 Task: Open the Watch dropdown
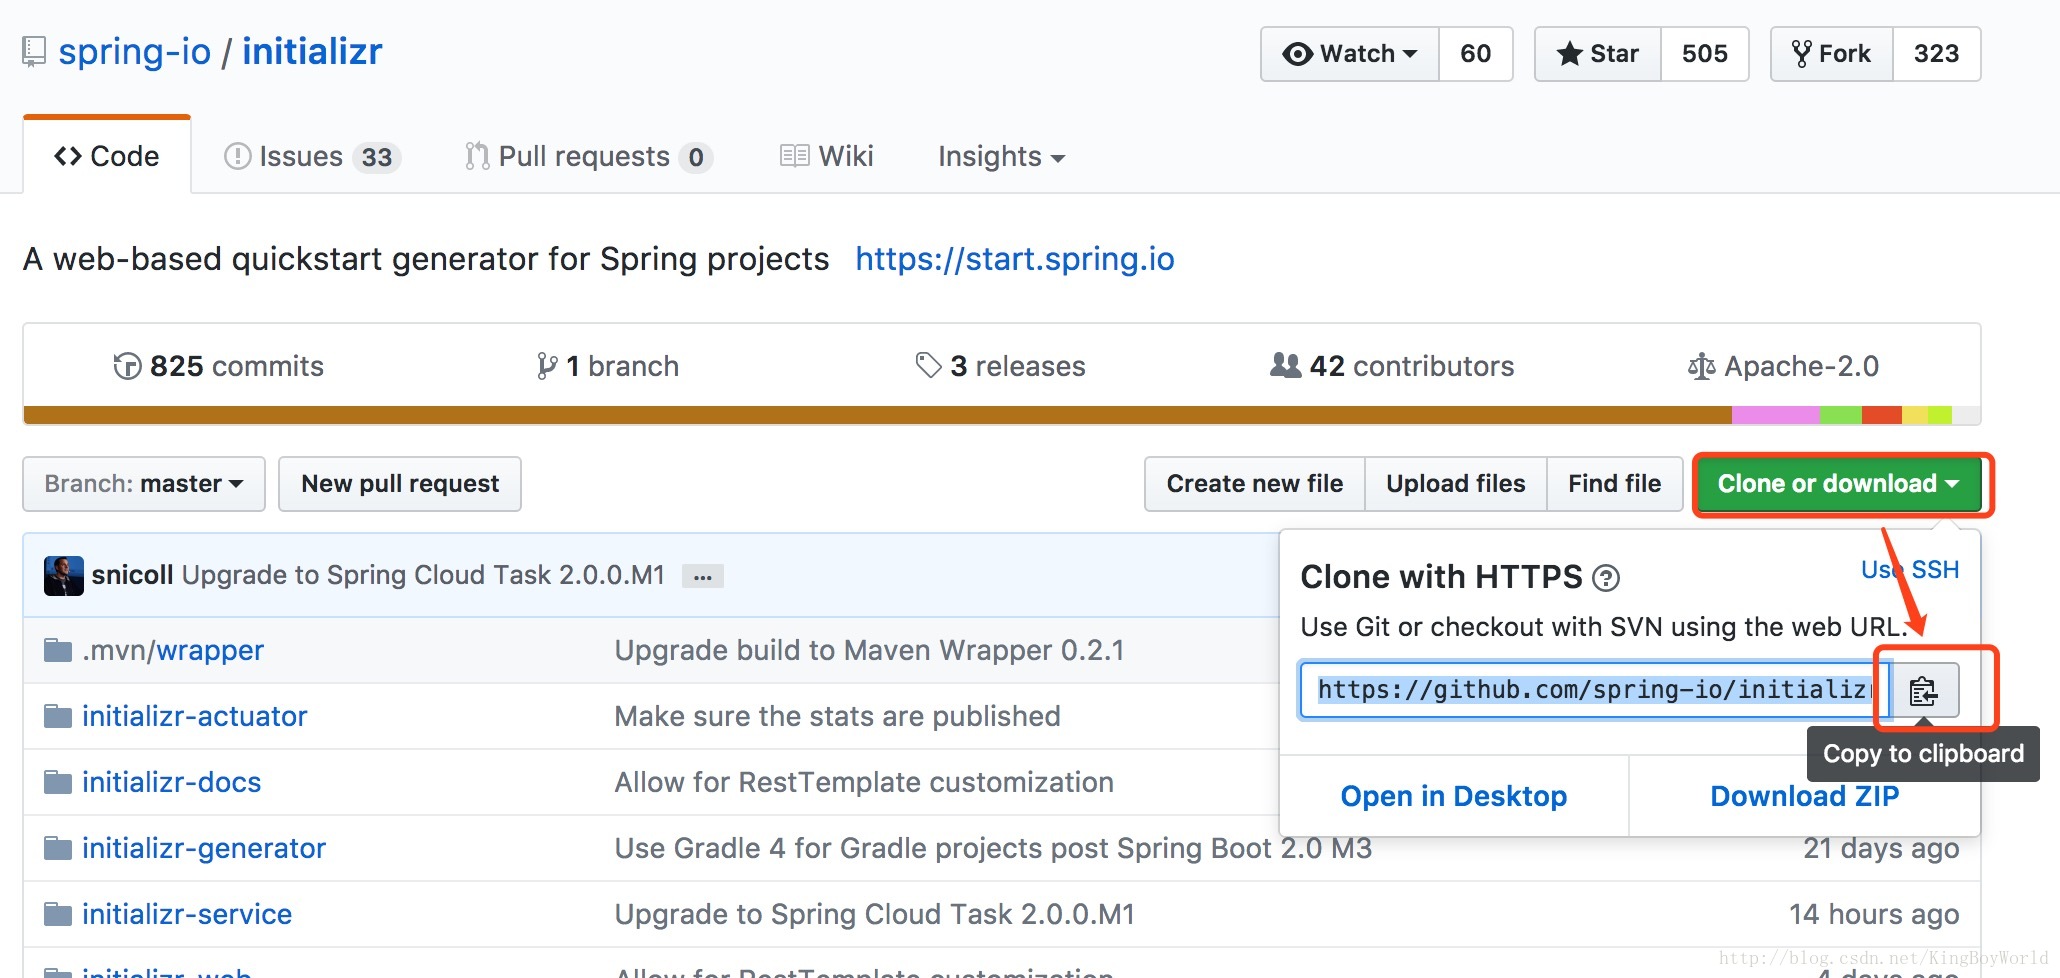pyautogui.click(x=1350, y=54)
